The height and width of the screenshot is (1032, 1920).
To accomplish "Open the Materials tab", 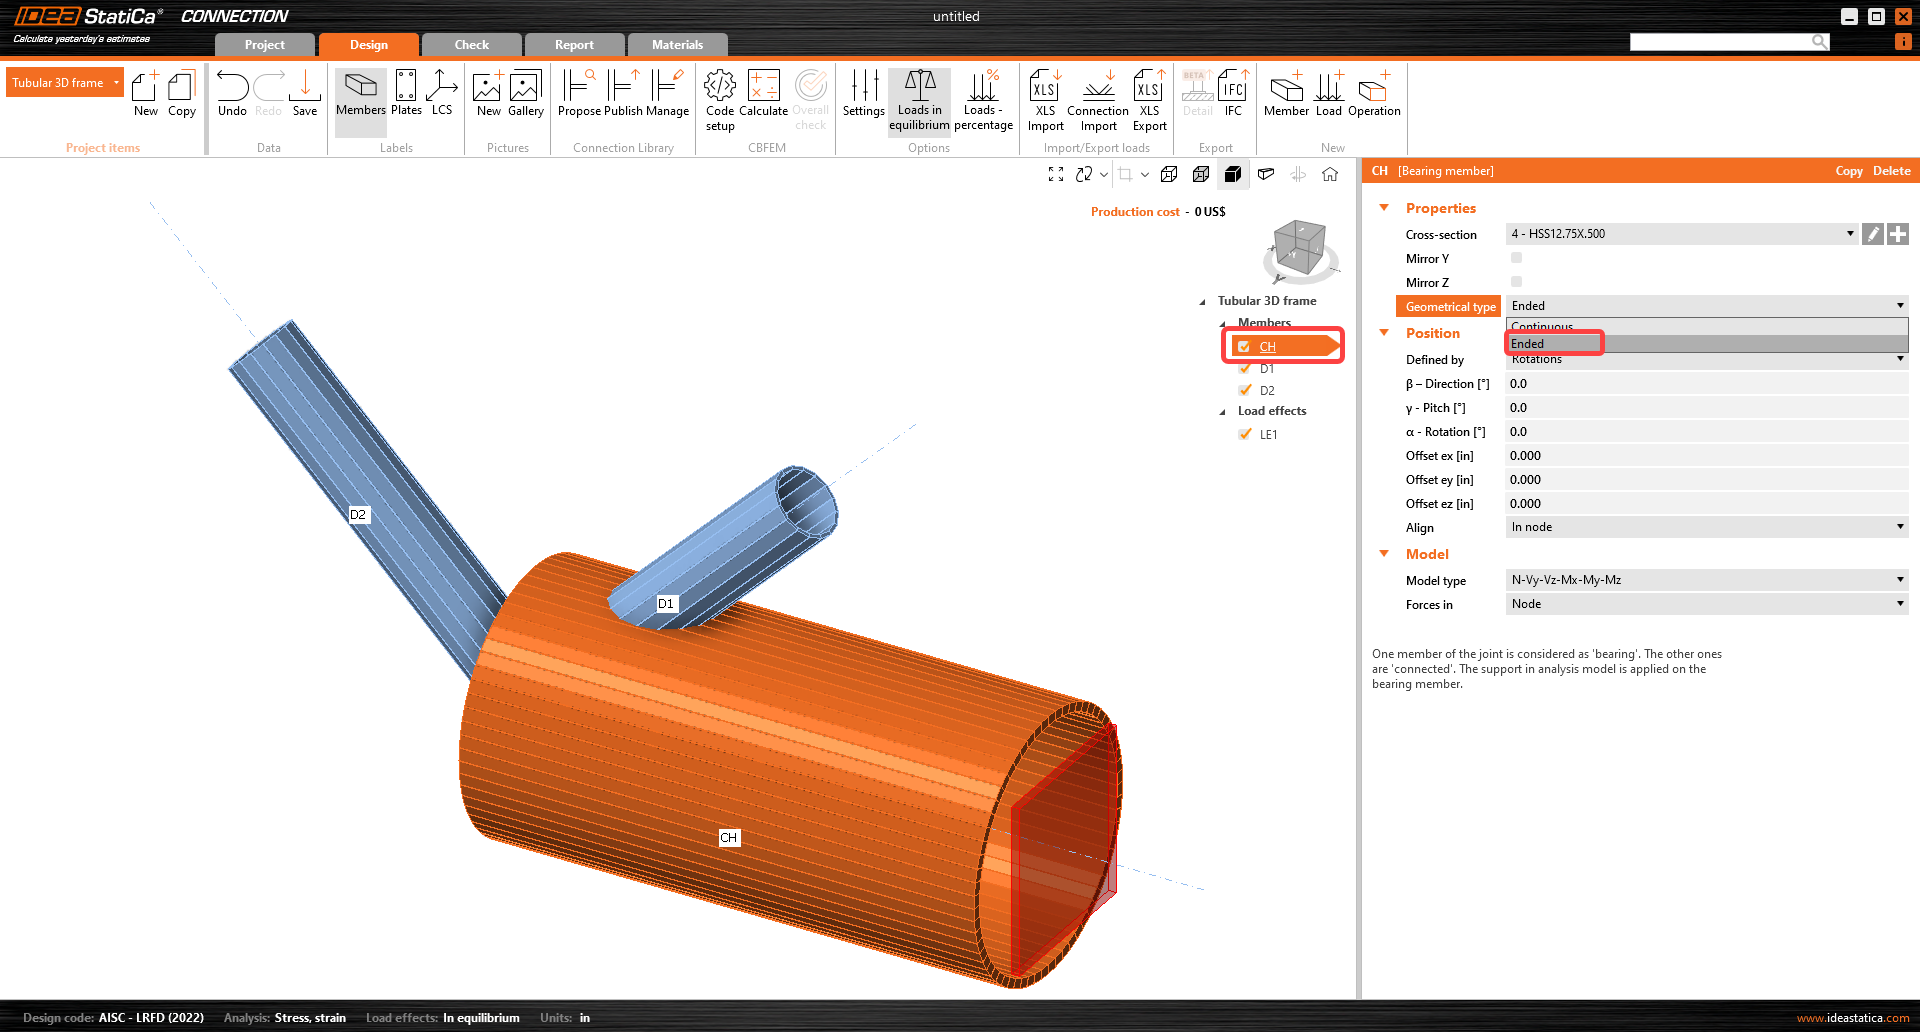I will click(x=677, y=45).
